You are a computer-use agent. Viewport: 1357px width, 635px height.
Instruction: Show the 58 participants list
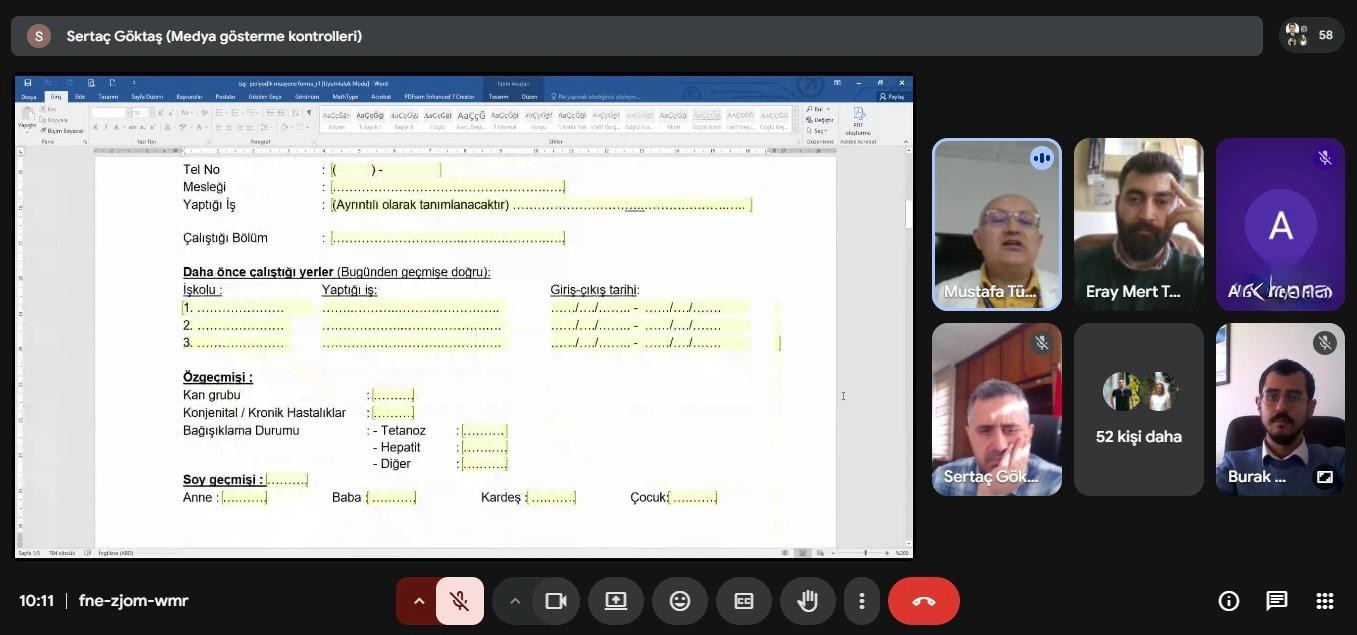[x=1311, y=35]
